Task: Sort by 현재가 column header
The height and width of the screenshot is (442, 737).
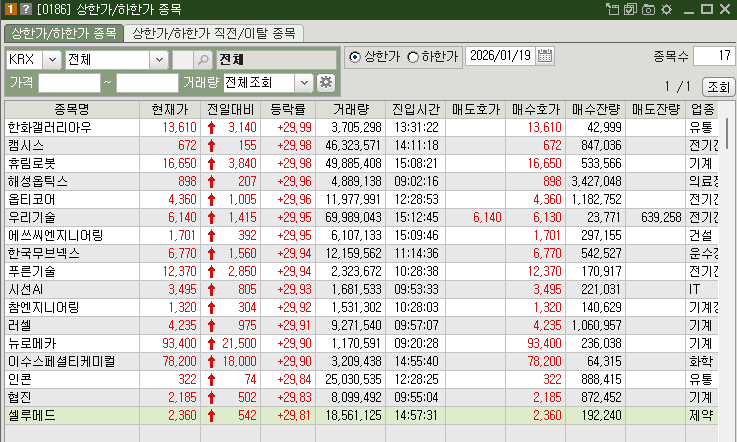Action: [x=170, y=110]
